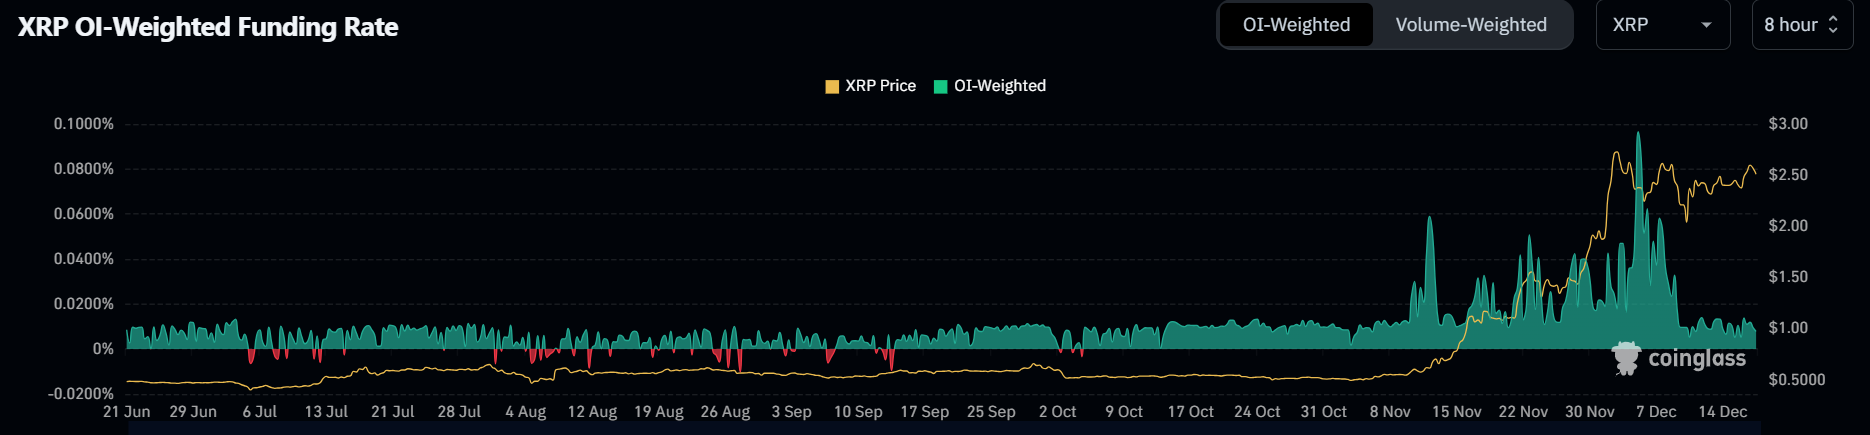Expand the XRP dropdown arrow
Viewport: 1870px width, 435px height.
pyautogui.click(x=1706, y=25)
